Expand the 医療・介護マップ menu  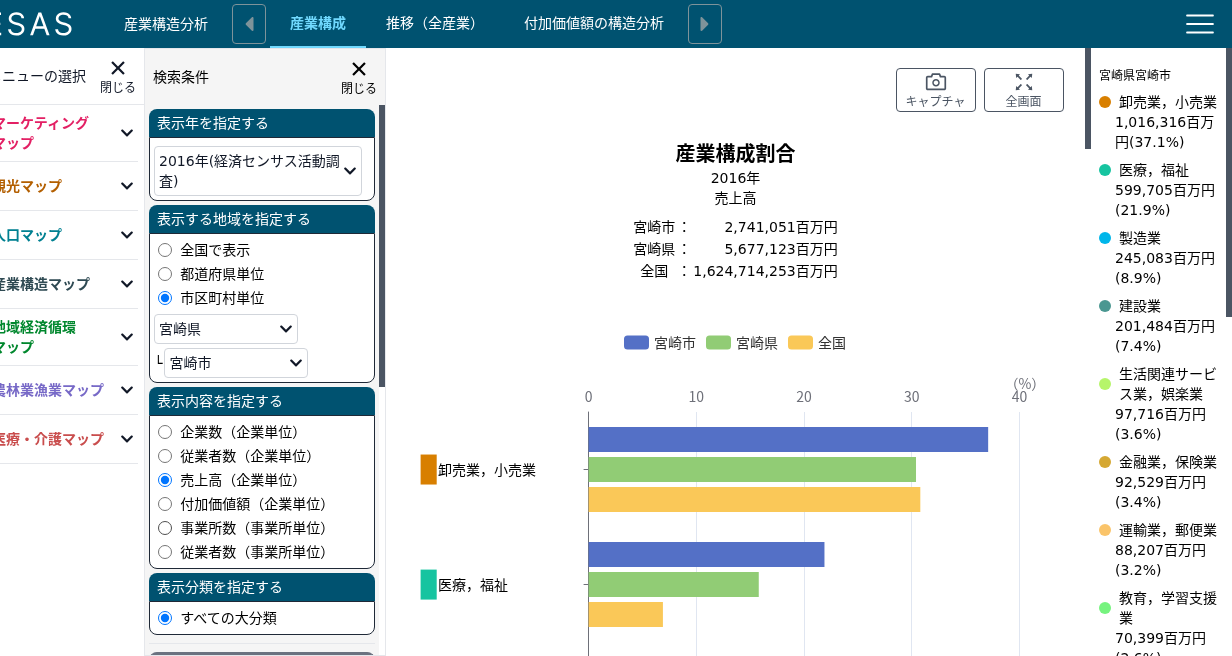69,439
